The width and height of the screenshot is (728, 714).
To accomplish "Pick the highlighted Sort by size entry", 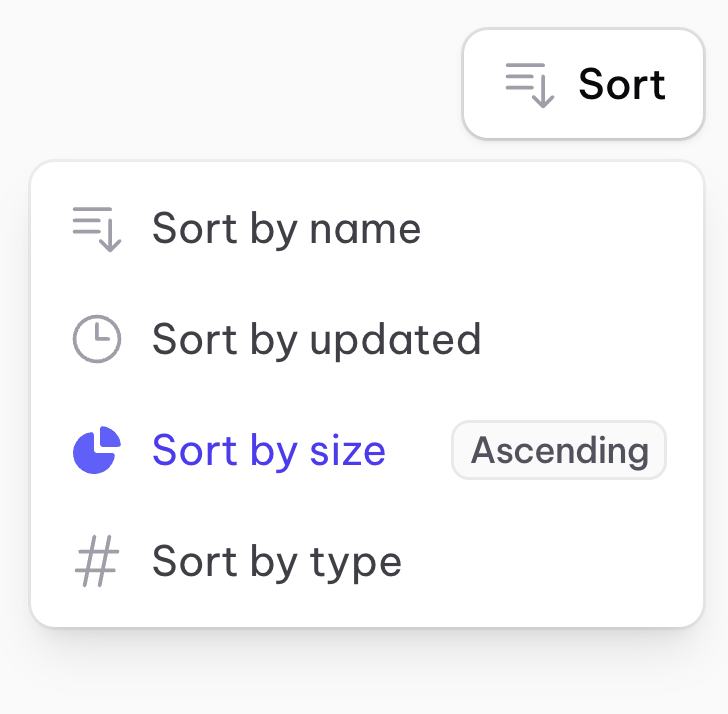I will tap(268, 451).
